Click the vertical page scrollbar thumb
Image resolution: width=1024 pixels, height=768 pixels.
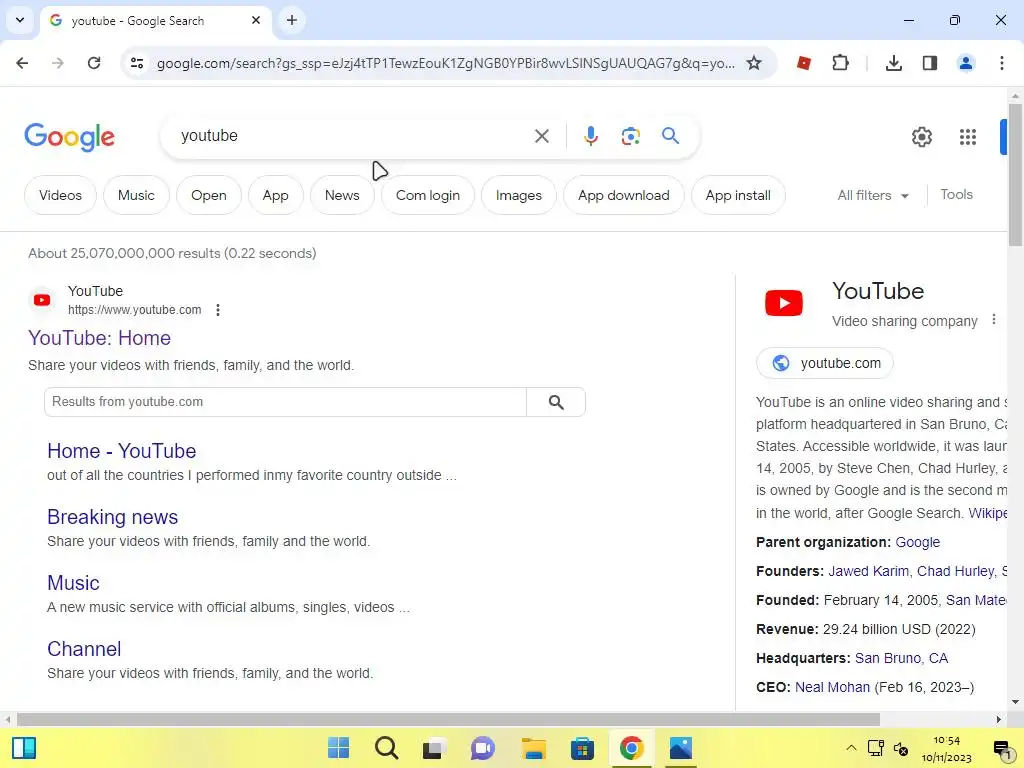coord(1015,174)
